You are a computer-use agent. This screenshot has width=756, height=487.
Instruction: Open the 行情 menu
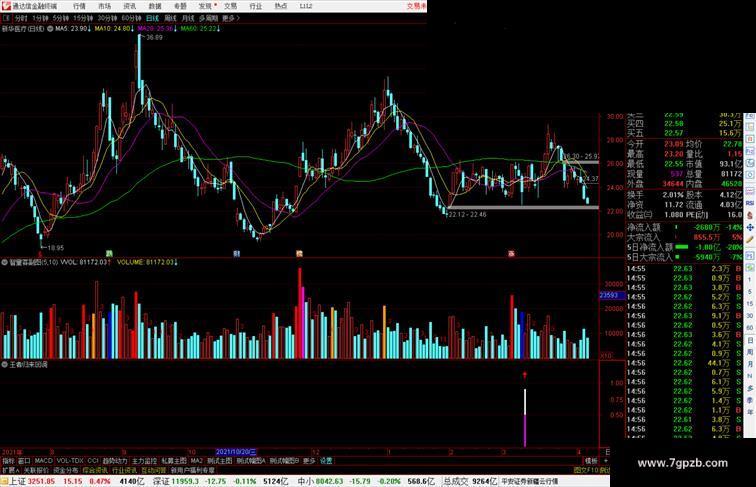pos(79,6)
